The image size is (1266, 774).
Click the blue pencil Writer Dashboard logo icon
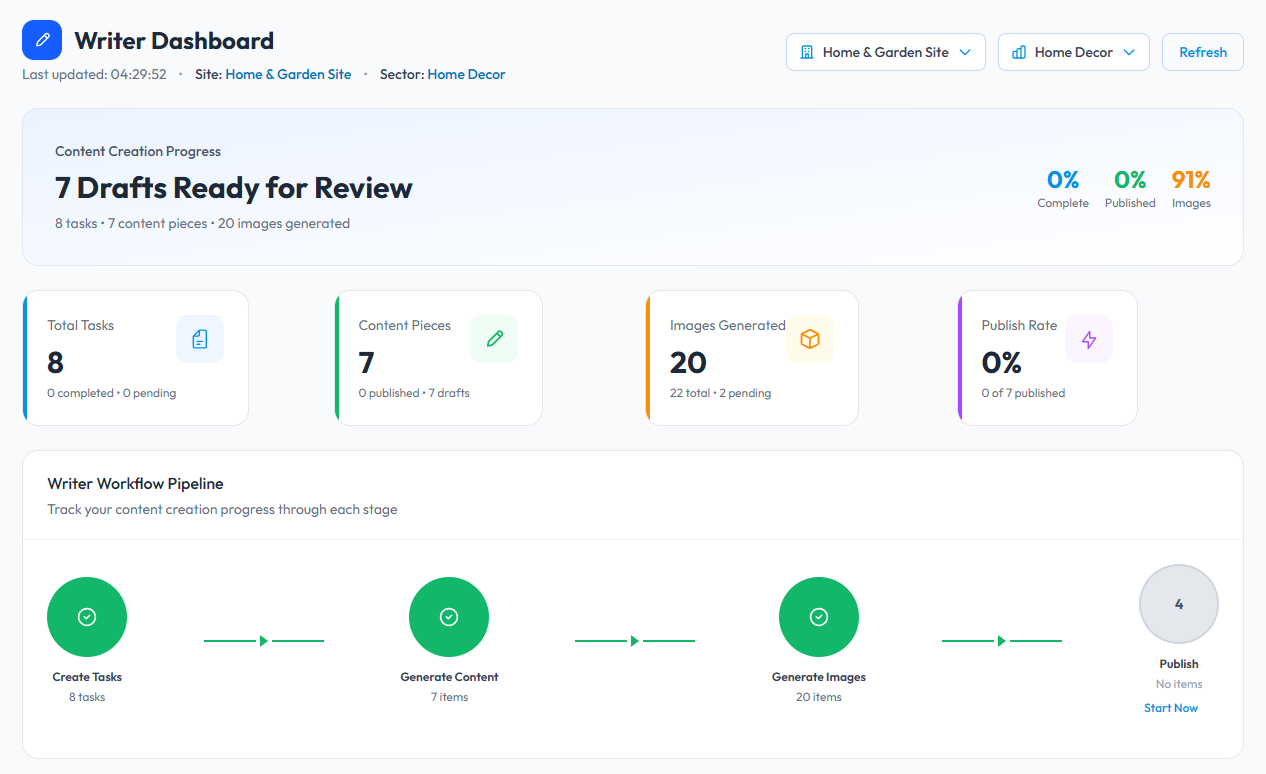42,41
